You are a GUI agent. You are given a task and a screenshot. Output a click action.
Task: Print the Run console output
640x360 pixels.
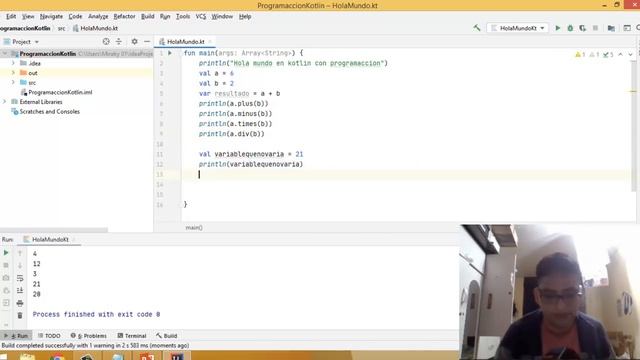(20, 303)
